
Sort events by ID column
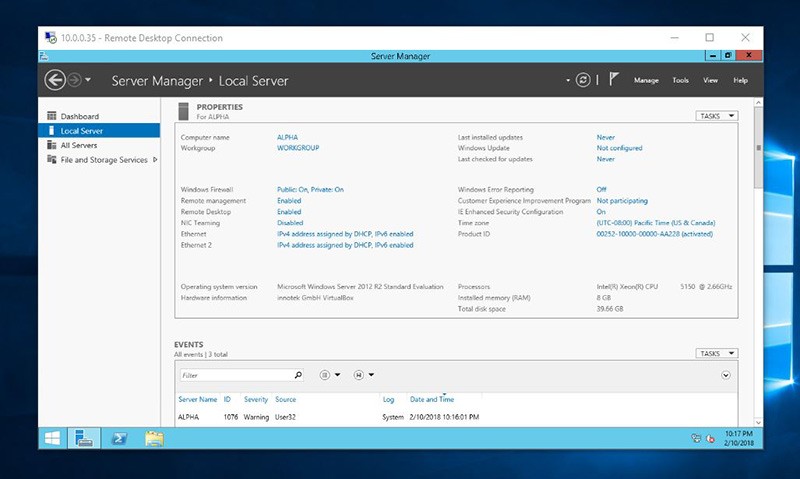(x=227, y=399)
